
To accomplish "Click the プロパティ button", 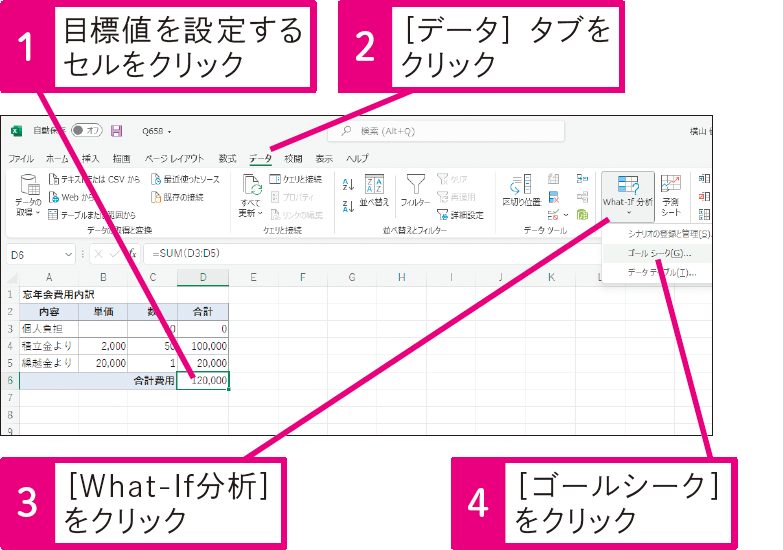I will [292, 197].
